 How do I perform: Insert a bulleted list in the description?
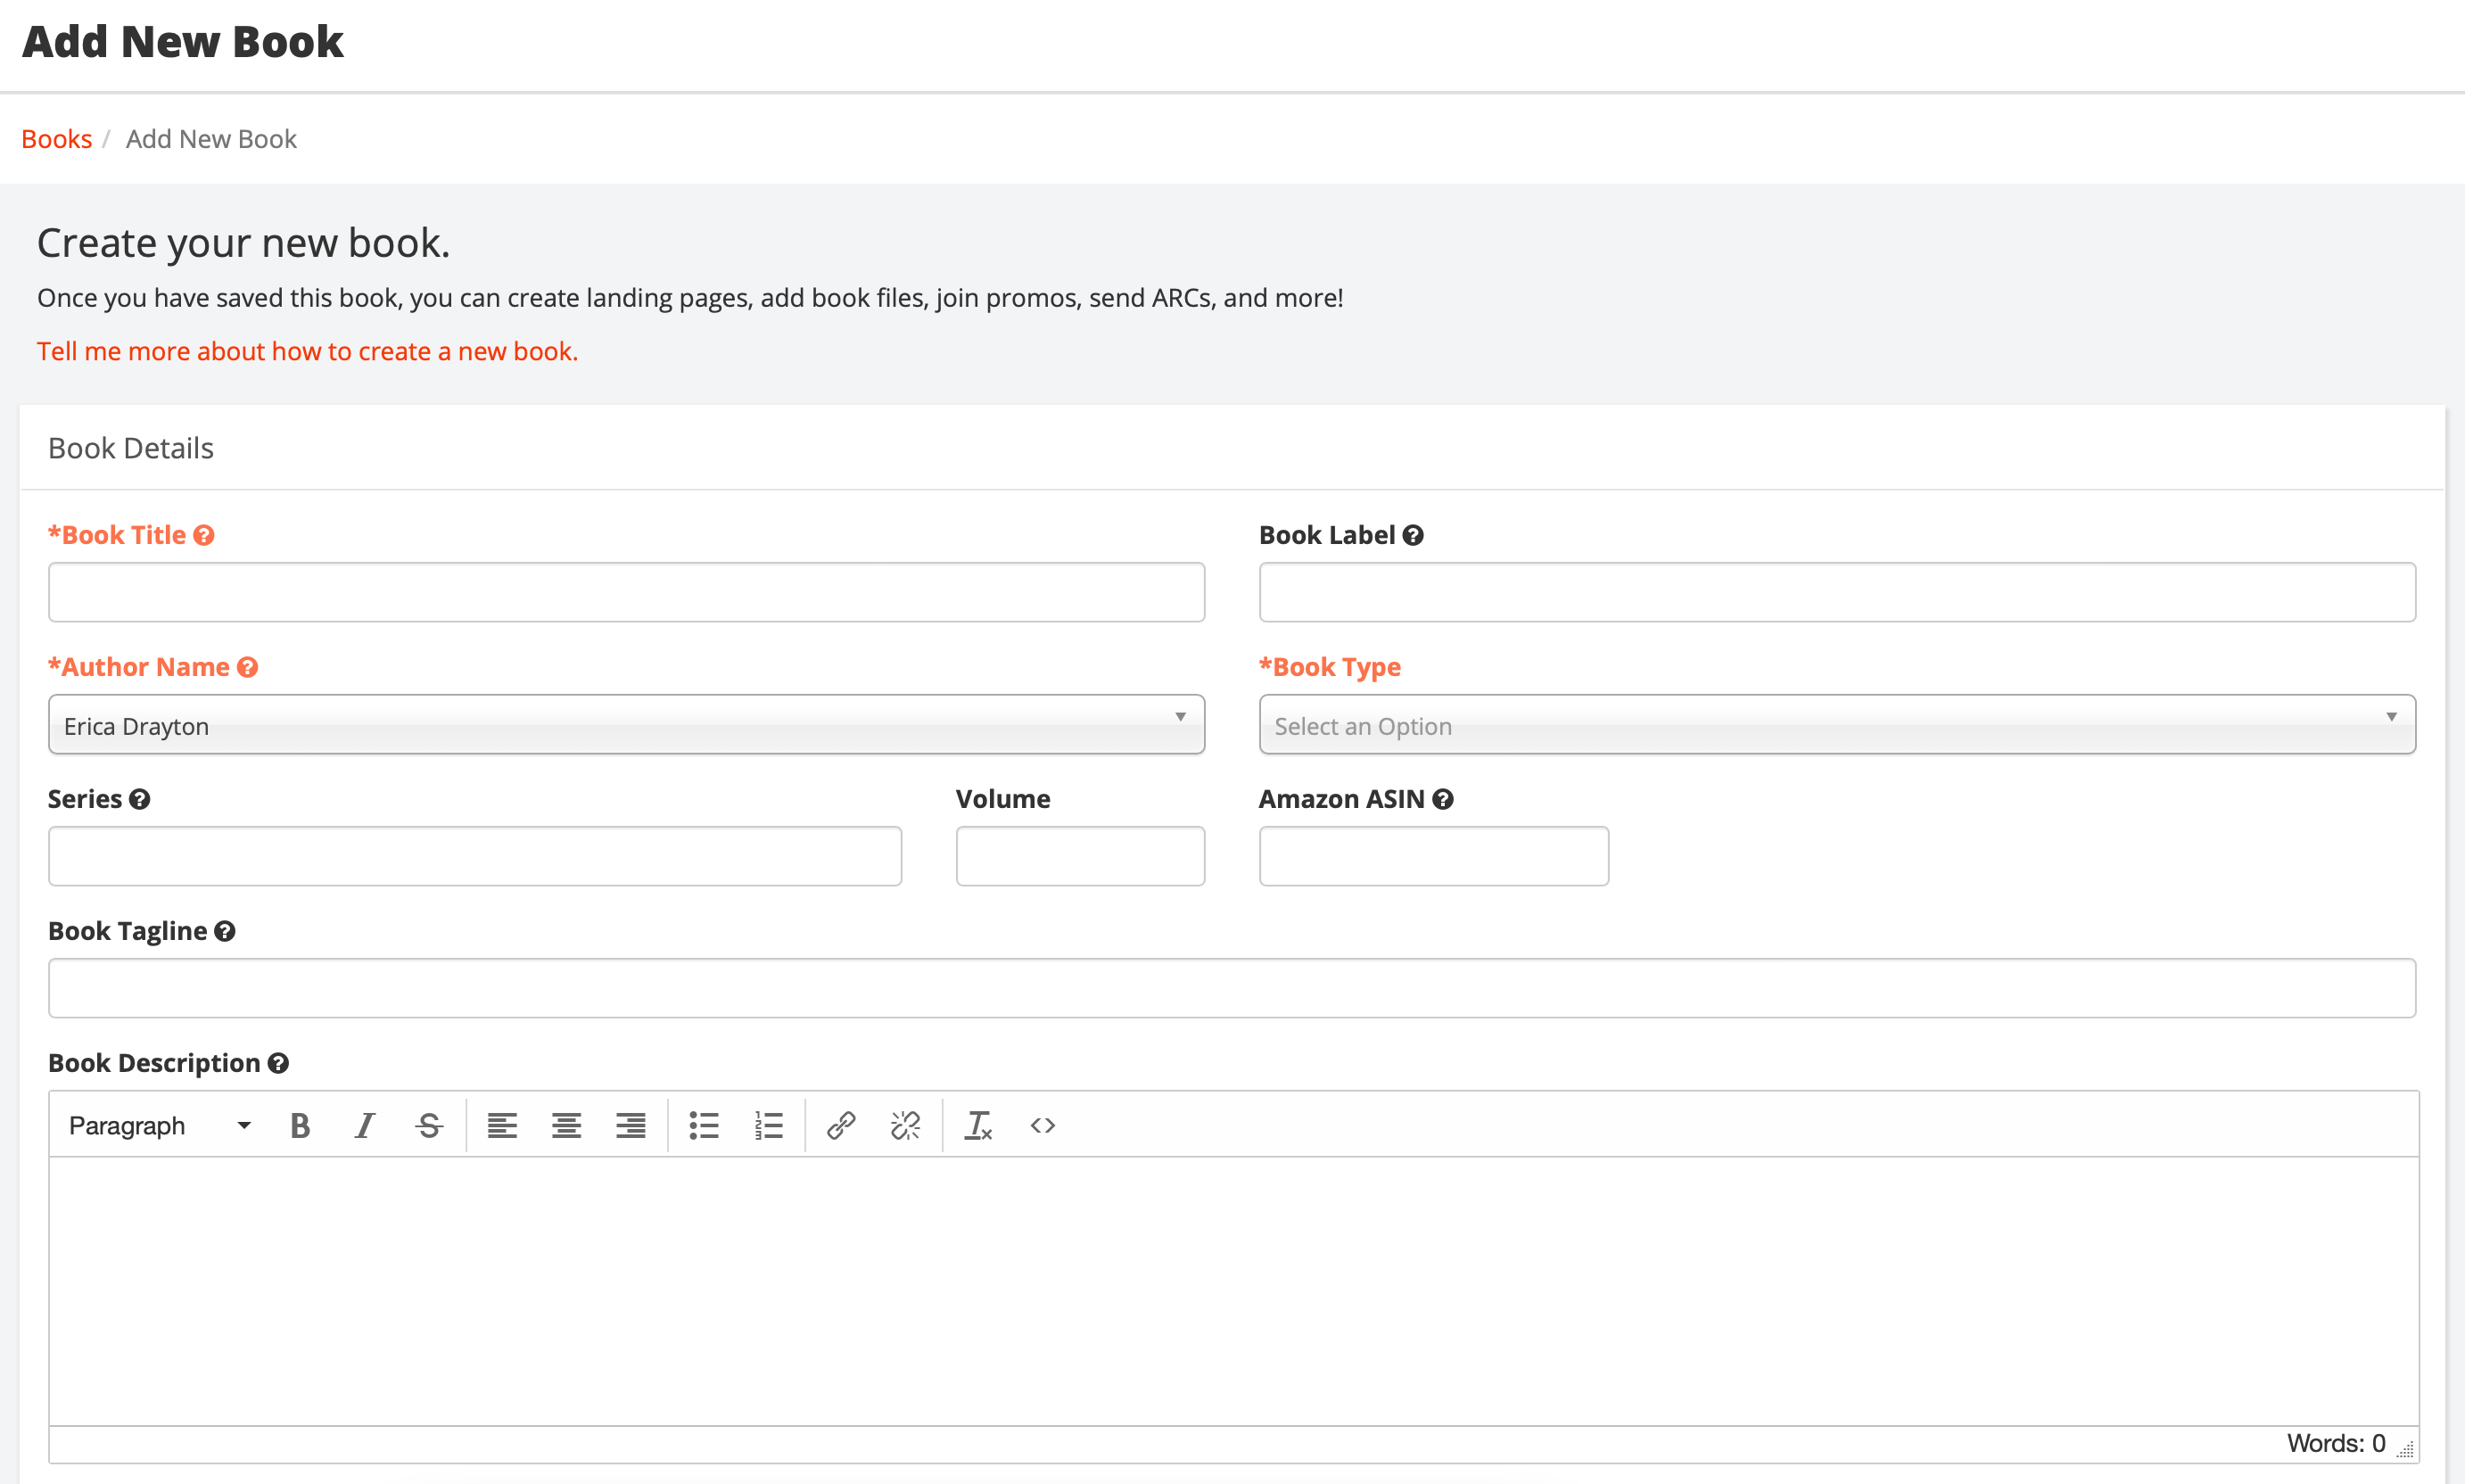click(704, 1124)
